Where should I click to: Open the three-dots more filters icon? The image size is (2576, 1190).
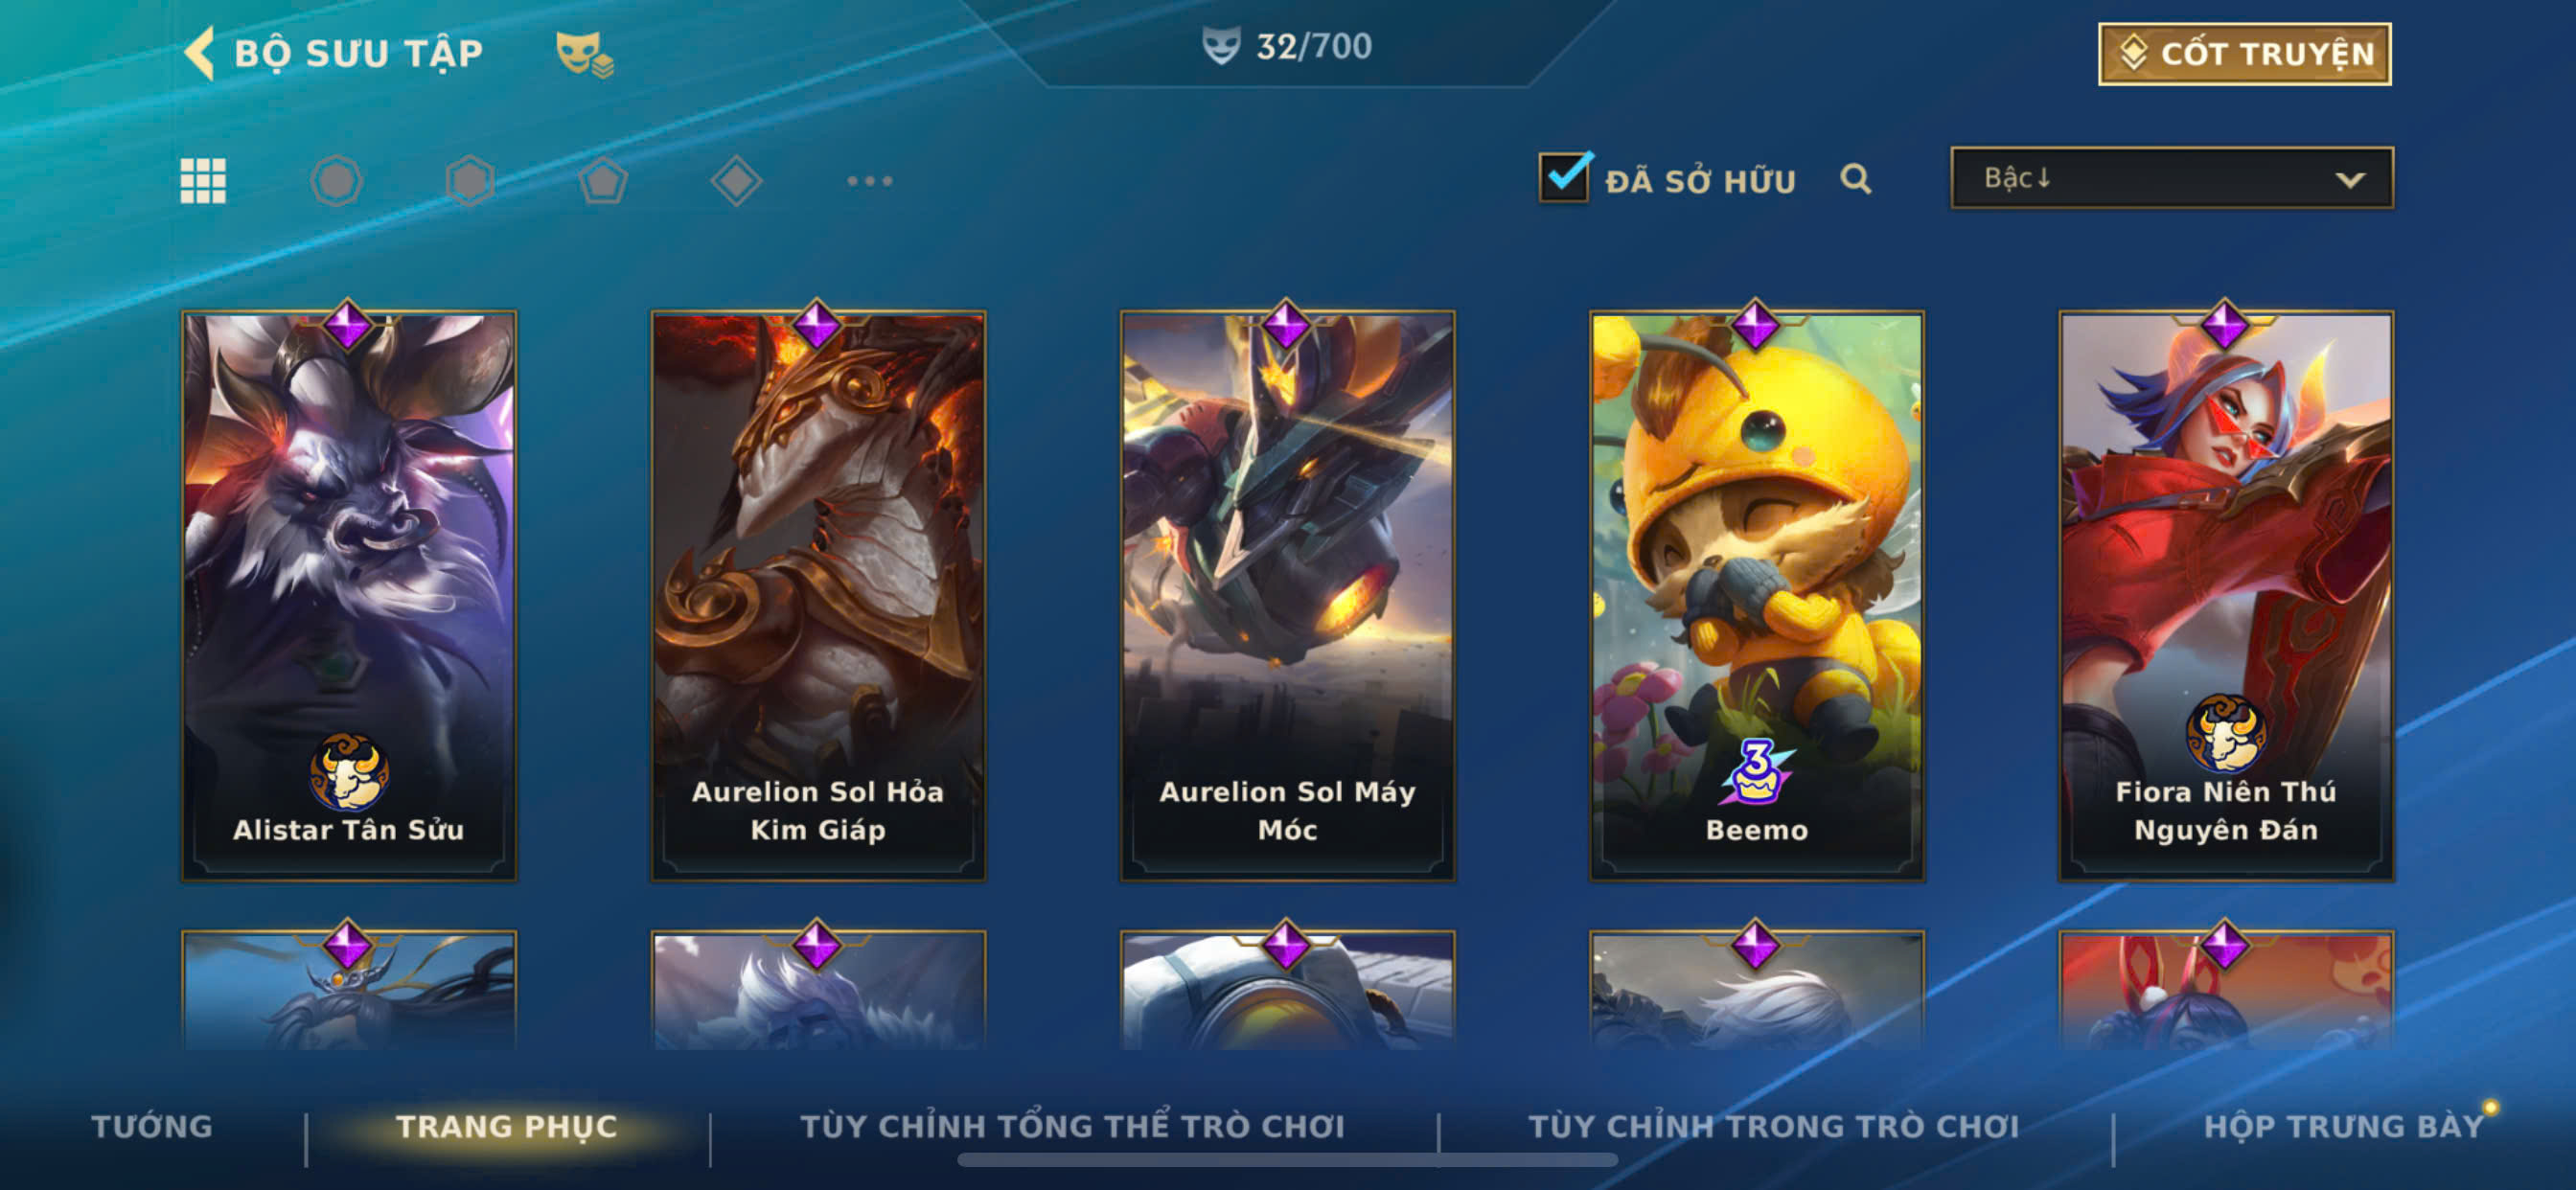[x=869, y=181]
